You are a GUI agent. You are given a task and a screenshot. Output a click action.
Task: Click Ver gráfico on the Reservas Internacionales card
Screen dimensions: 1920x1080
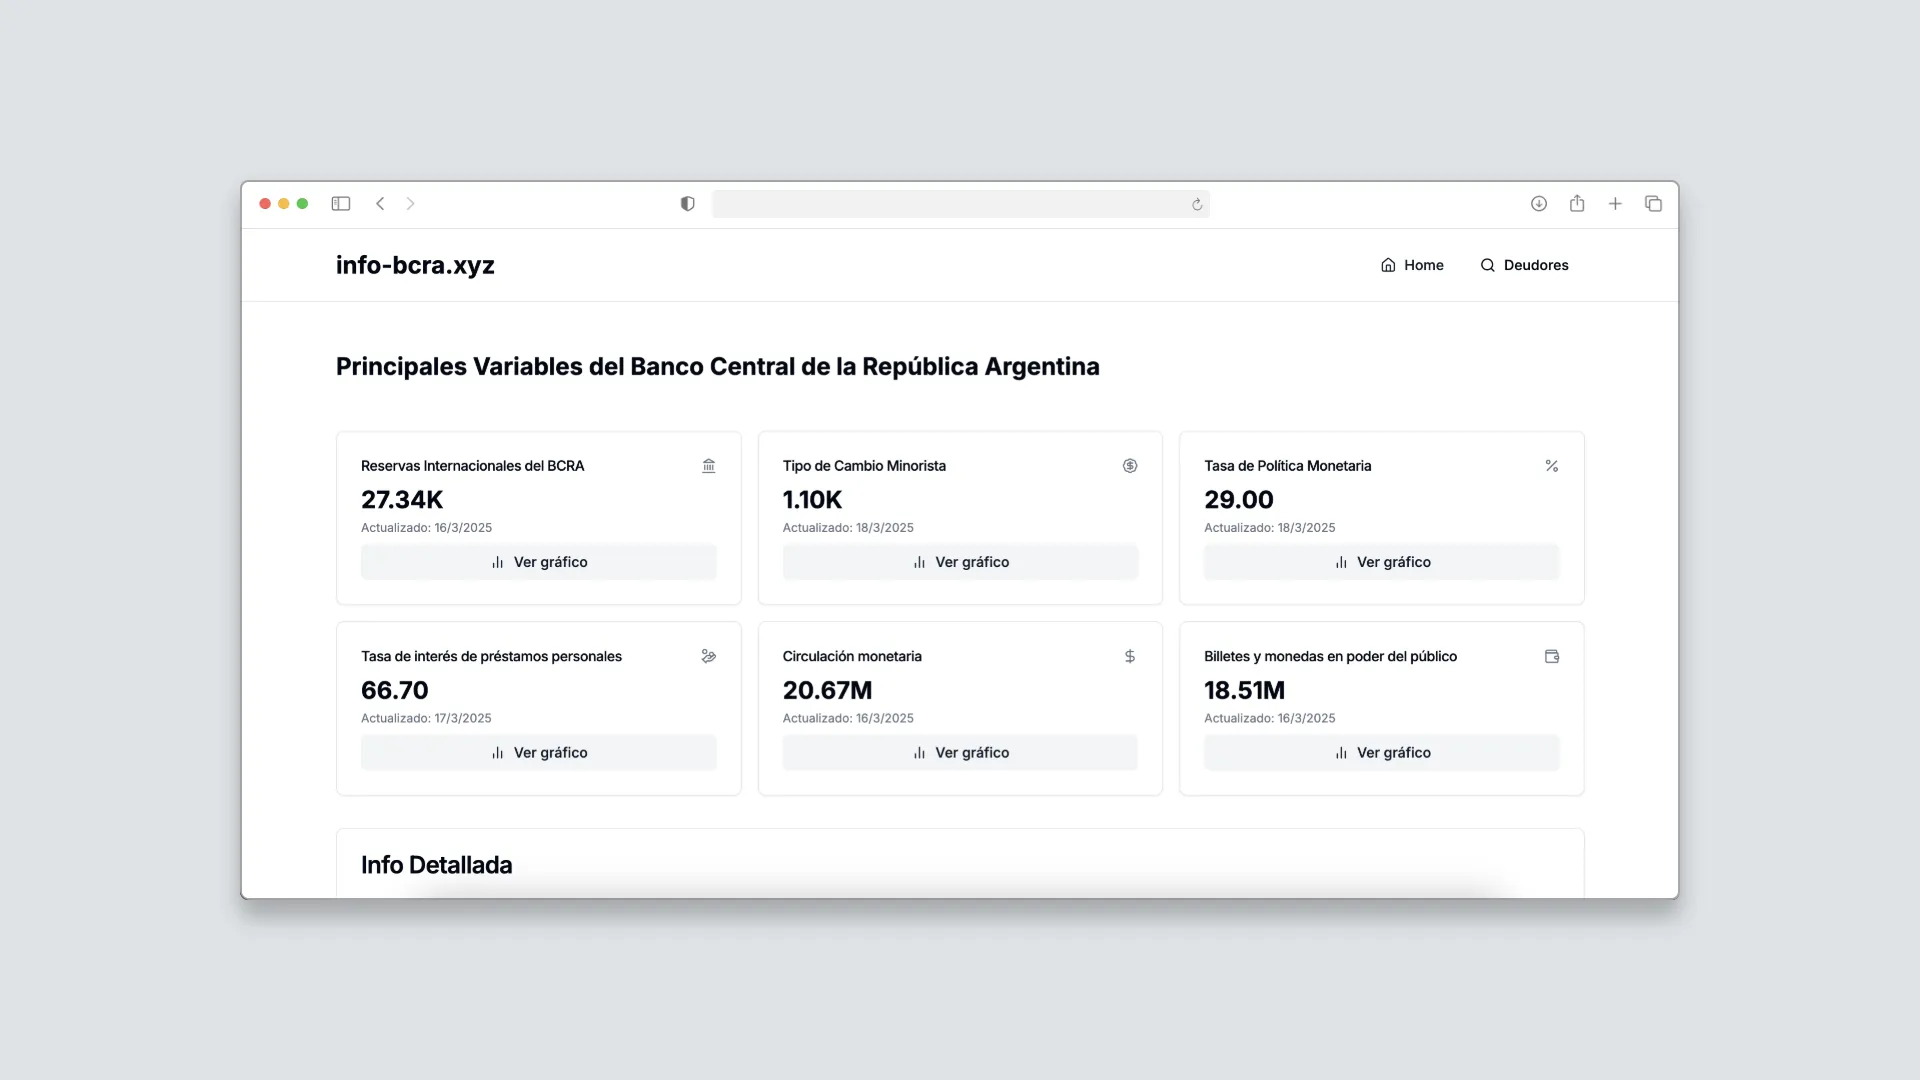538,561
